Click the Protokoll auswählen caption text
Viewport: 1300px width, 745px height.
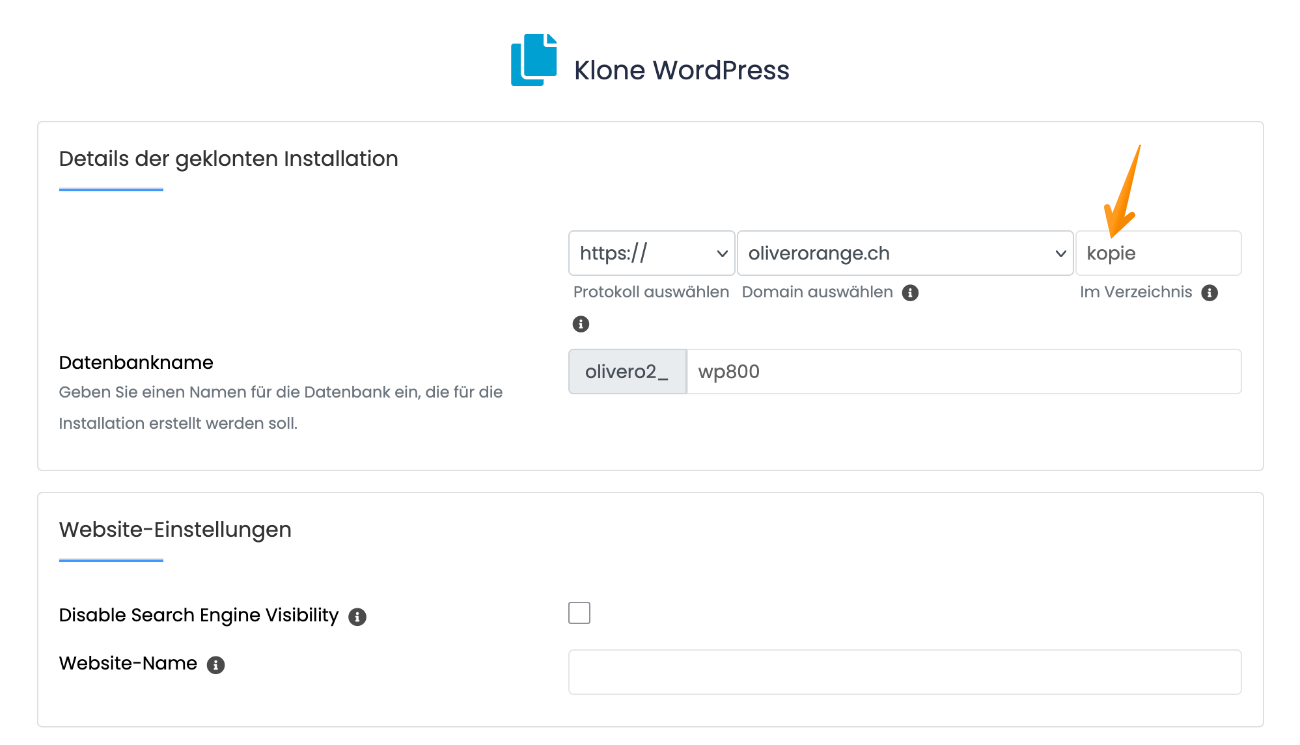click(x=651, y=292)
